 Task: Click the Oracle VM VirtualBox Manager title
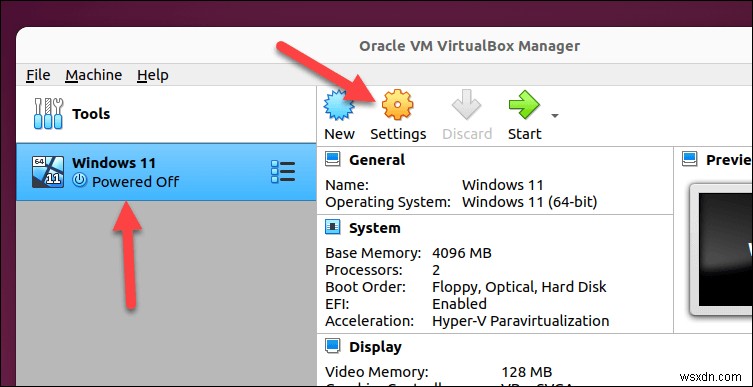[x=469, y=46]
